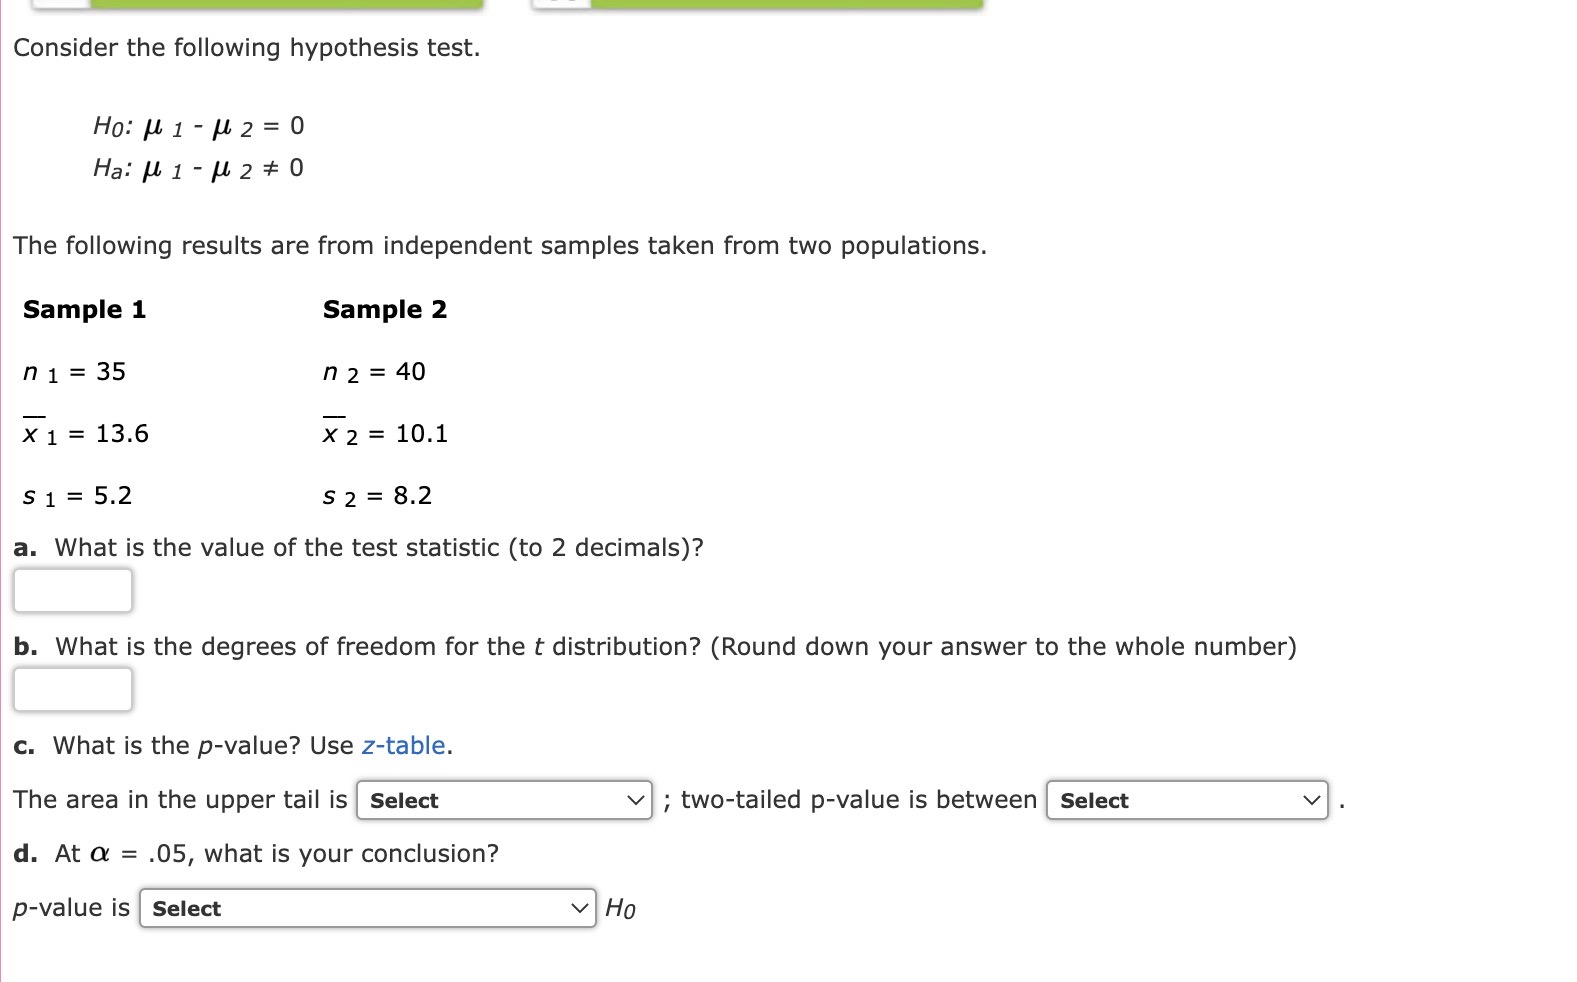Click the chevron on the two-tailed p-value dropdown

[1312, 800]
